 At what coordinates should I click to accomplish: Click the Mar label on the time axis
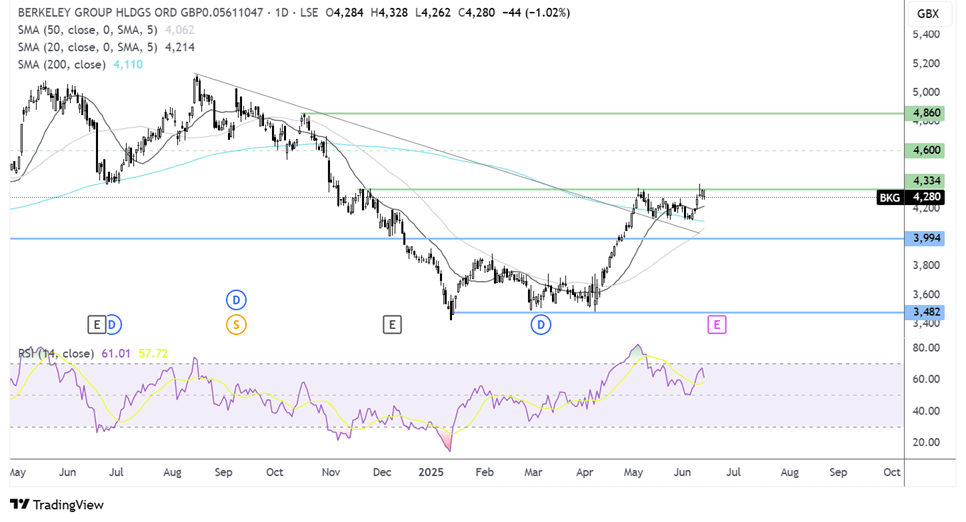[x=533, y=472]
